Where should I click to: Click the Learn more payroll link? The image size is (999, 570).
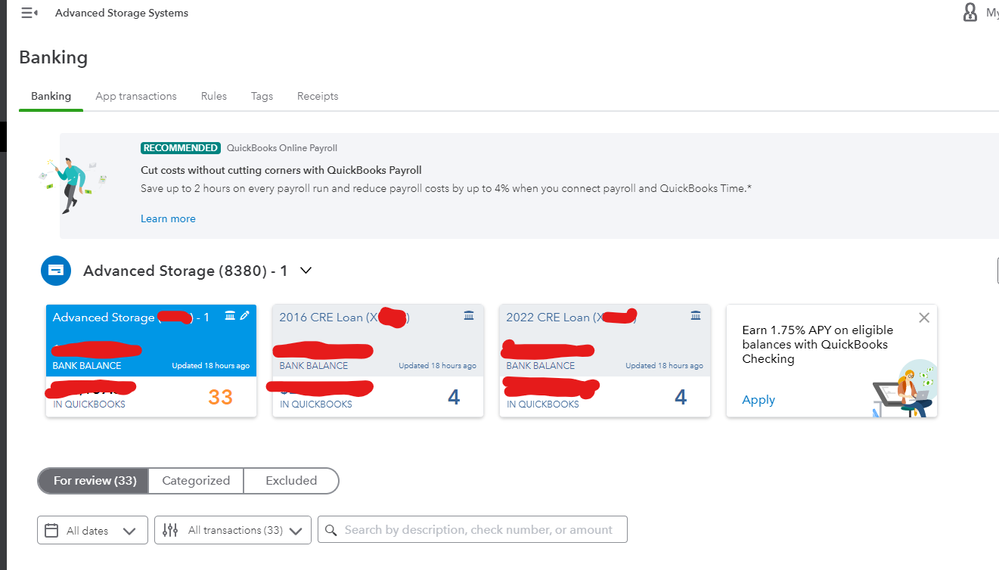pos(168,218)
